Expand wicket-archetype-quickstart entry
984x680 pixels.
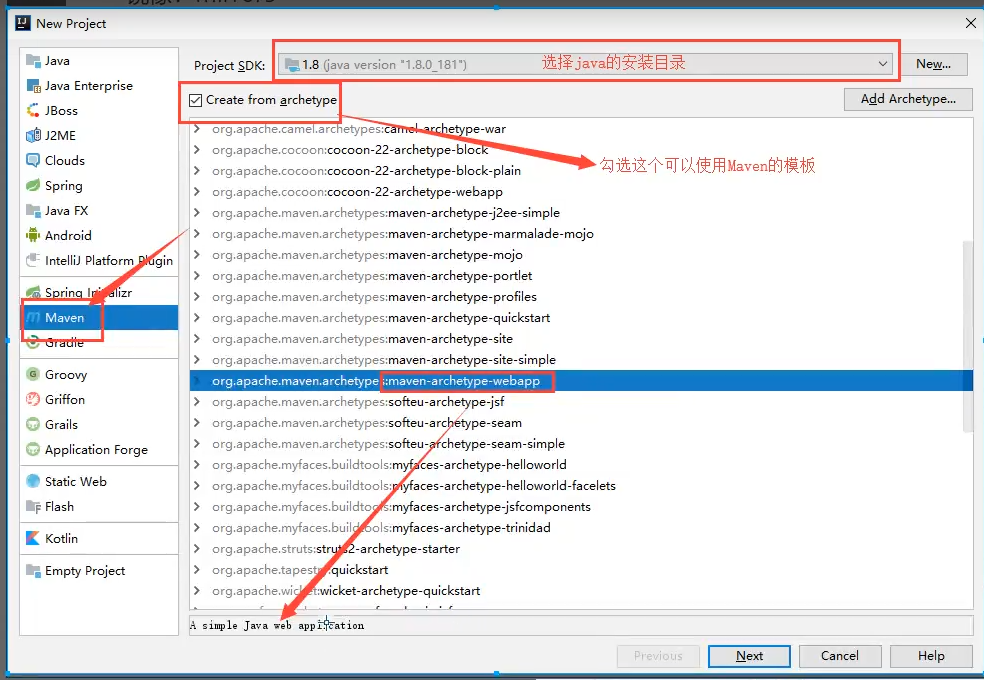pos(197,591)
